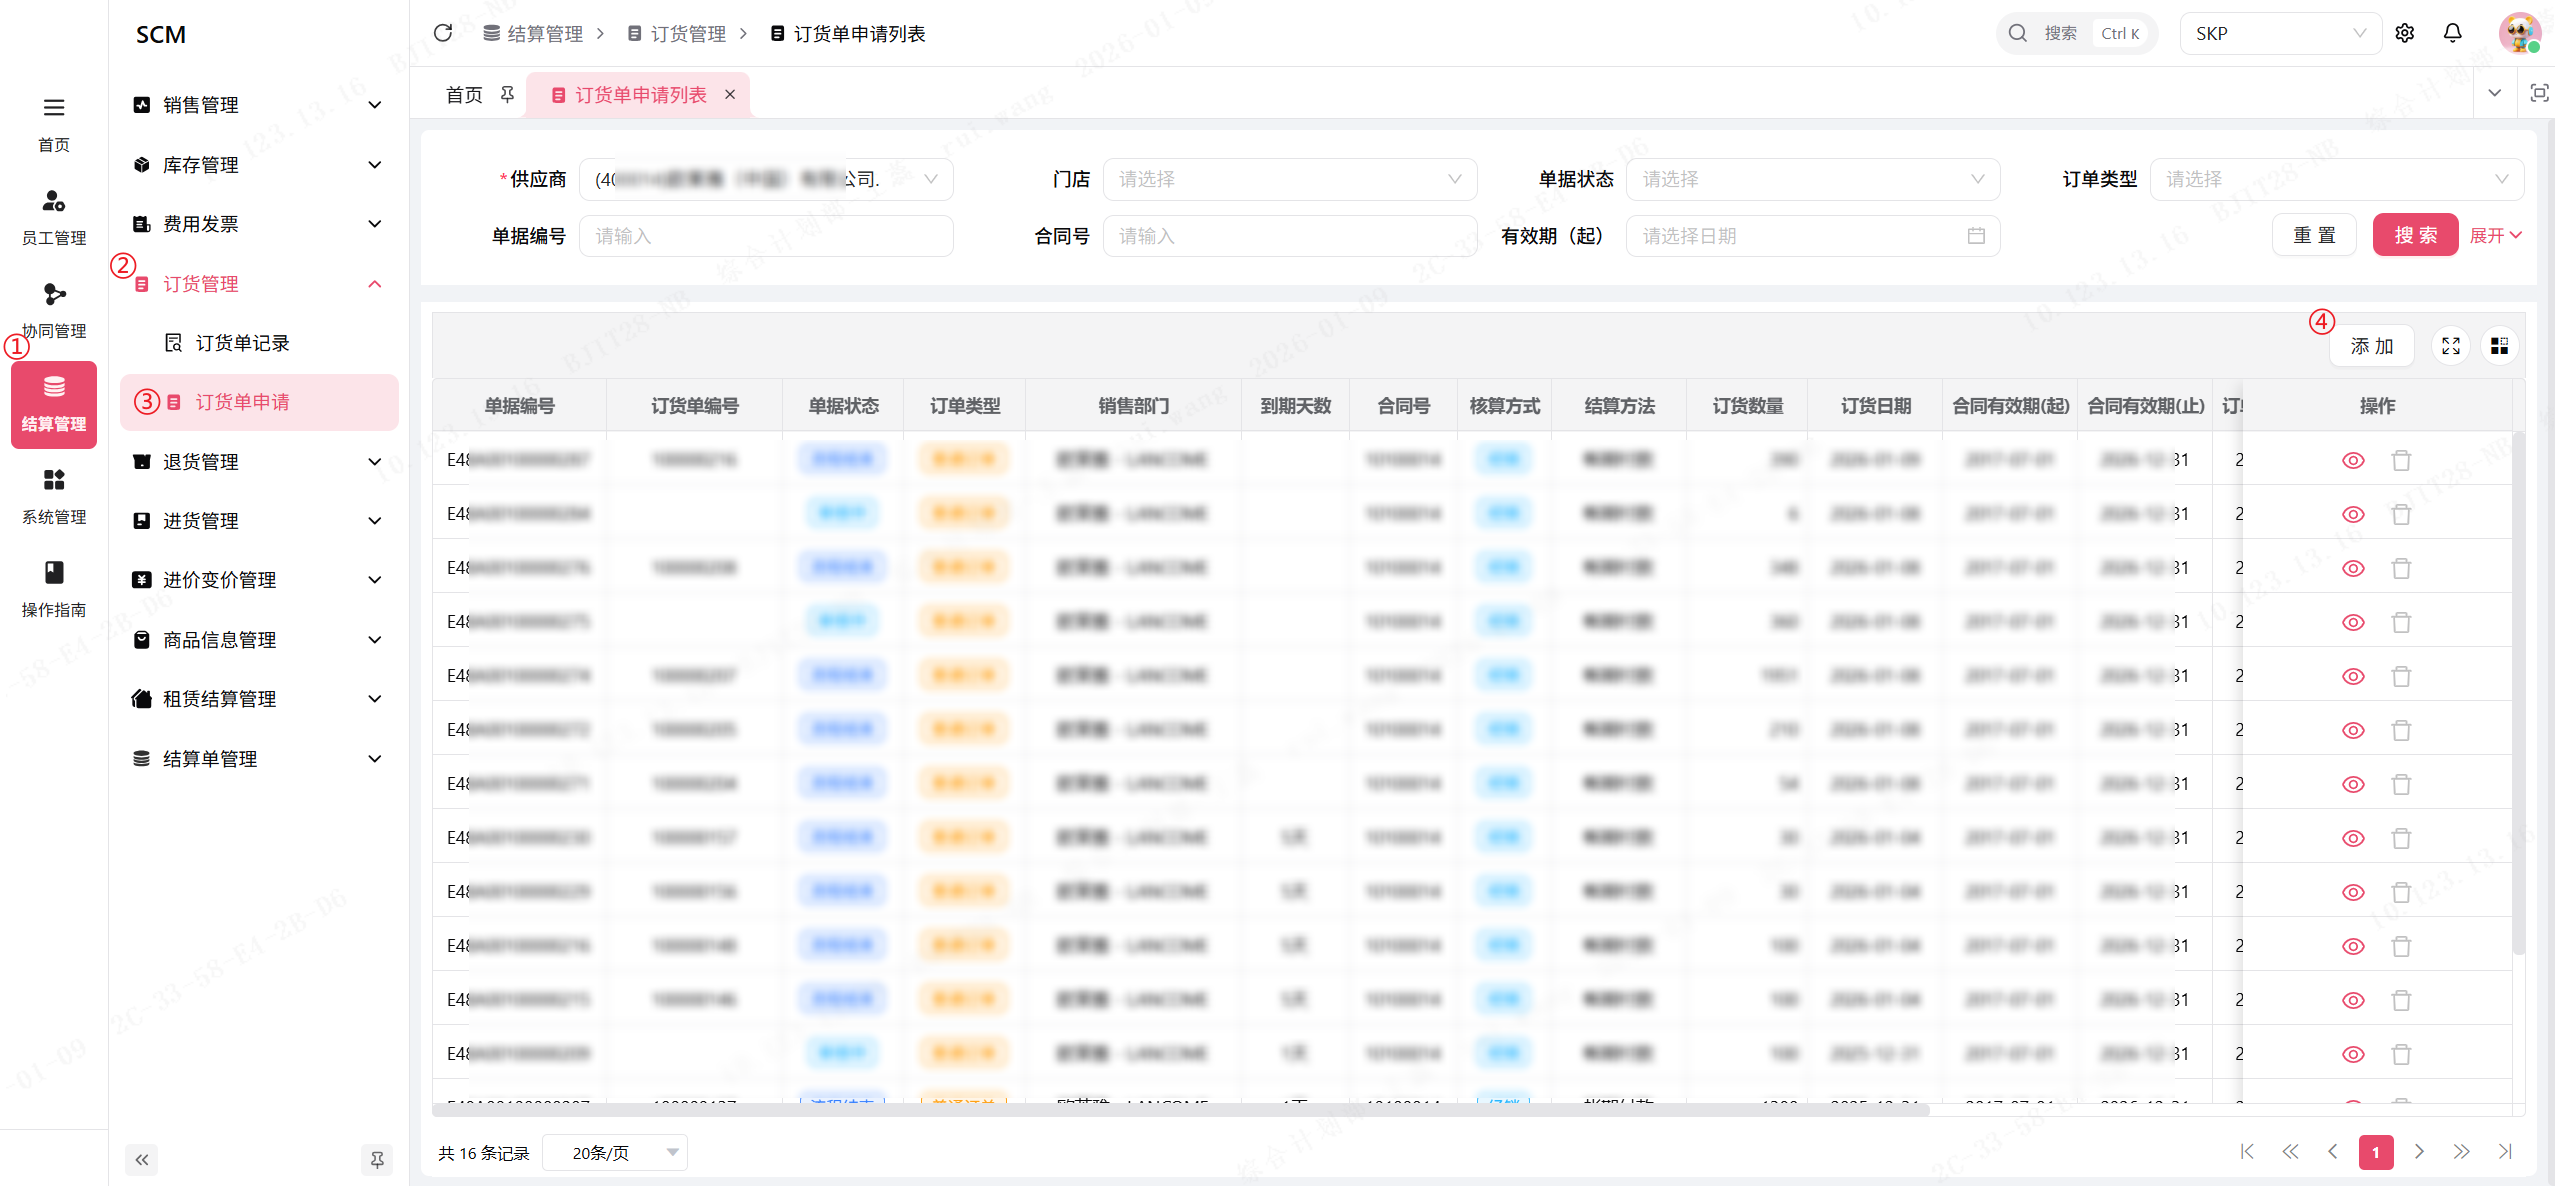Open the column settings grid icon
The image size is (2555, 1186).
2499,346
